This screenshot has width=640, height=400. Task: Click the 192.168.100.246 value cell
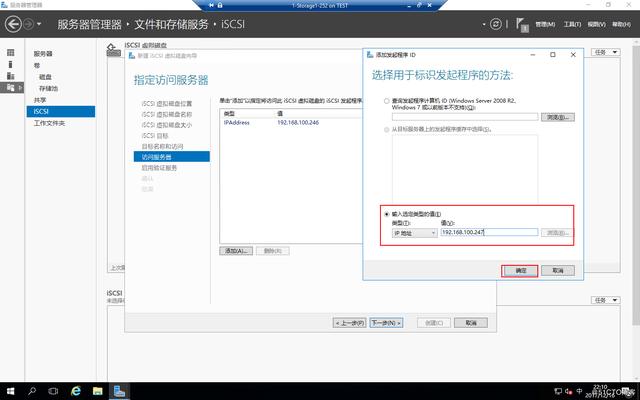298,122
